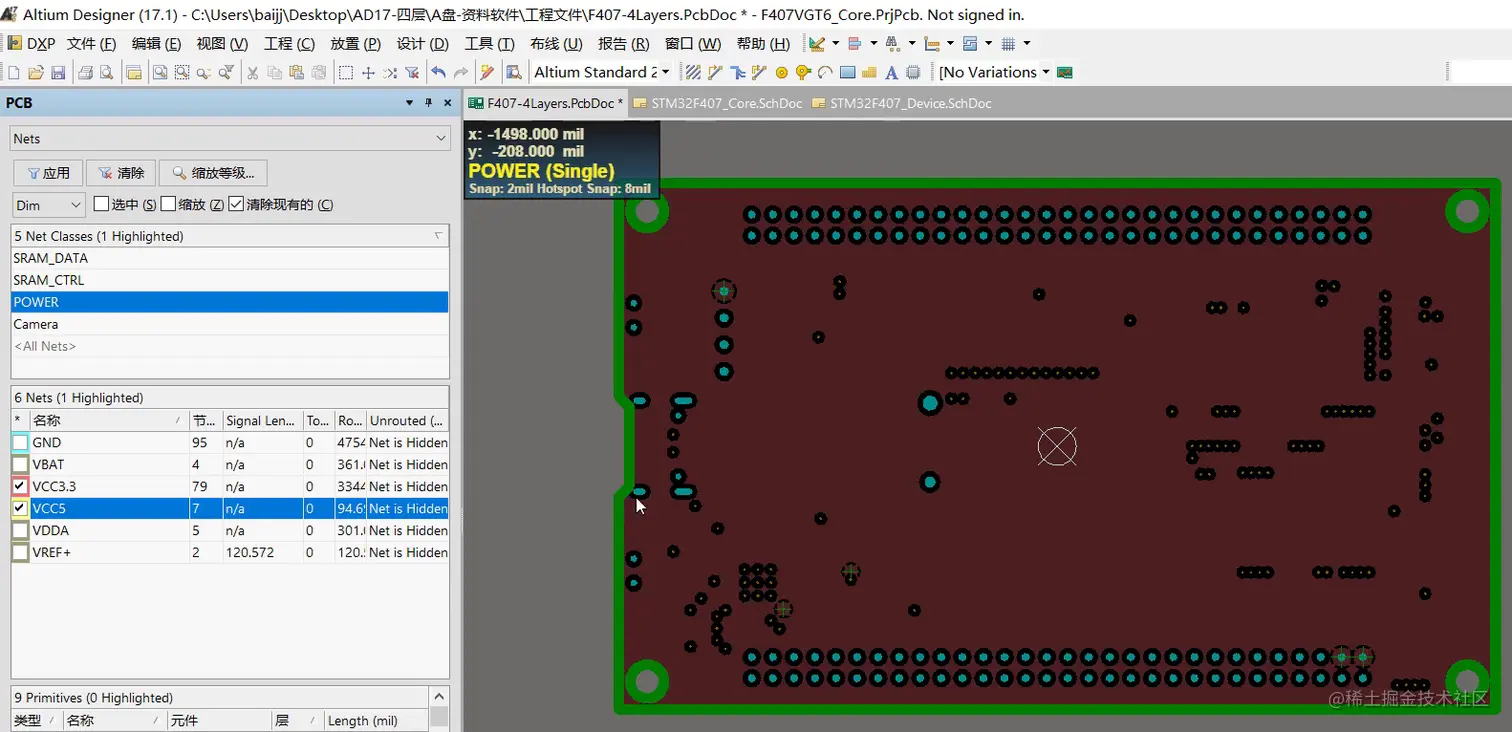Open the 设计 (D) menu
Image resolution: width=1512 pixels, height=732 pixels.
tap(422, 44)
